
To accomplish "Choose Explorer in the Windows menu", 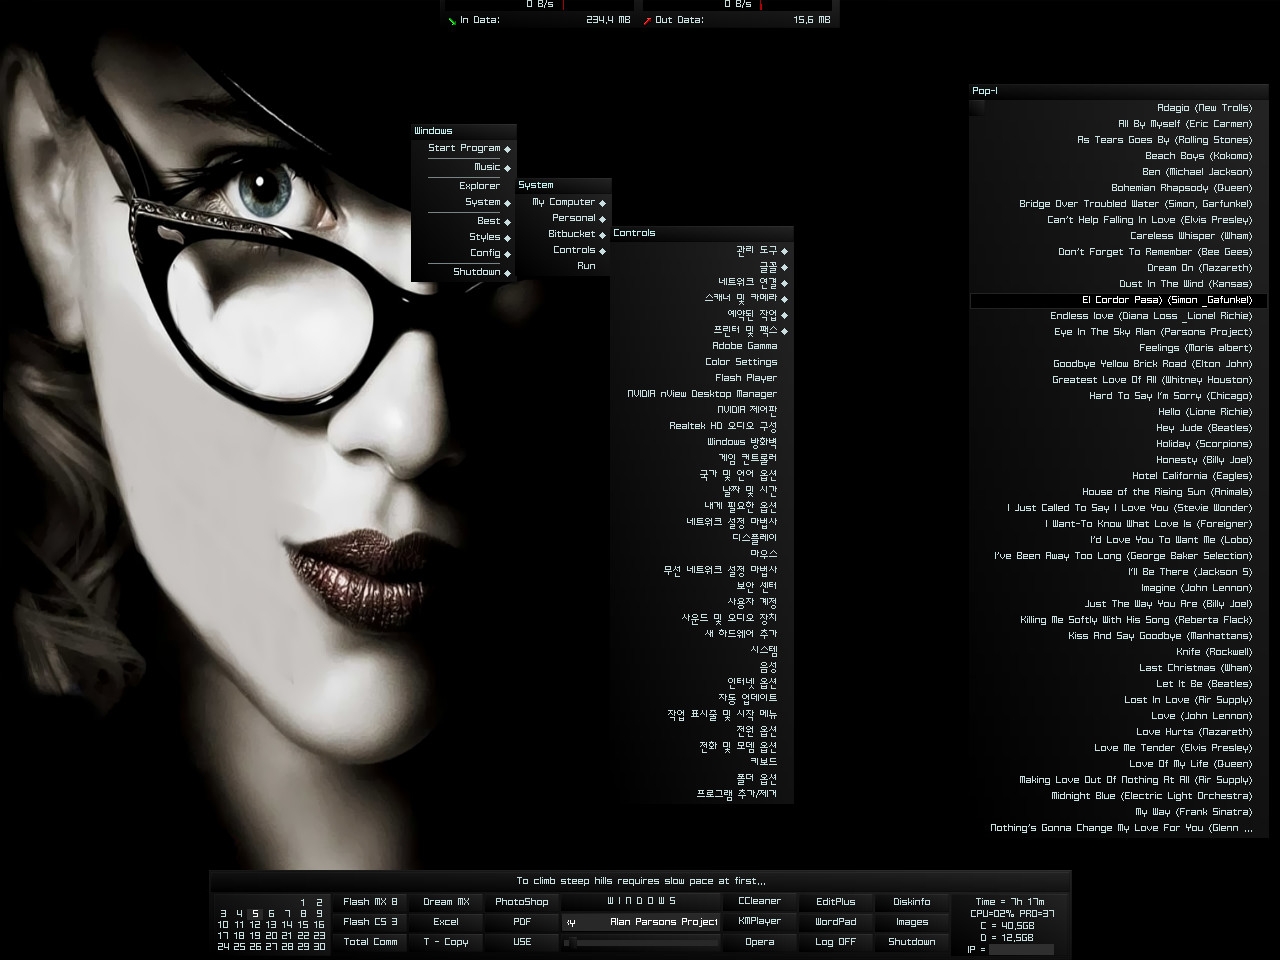I will pyautogui.click(x=479, y=186).
